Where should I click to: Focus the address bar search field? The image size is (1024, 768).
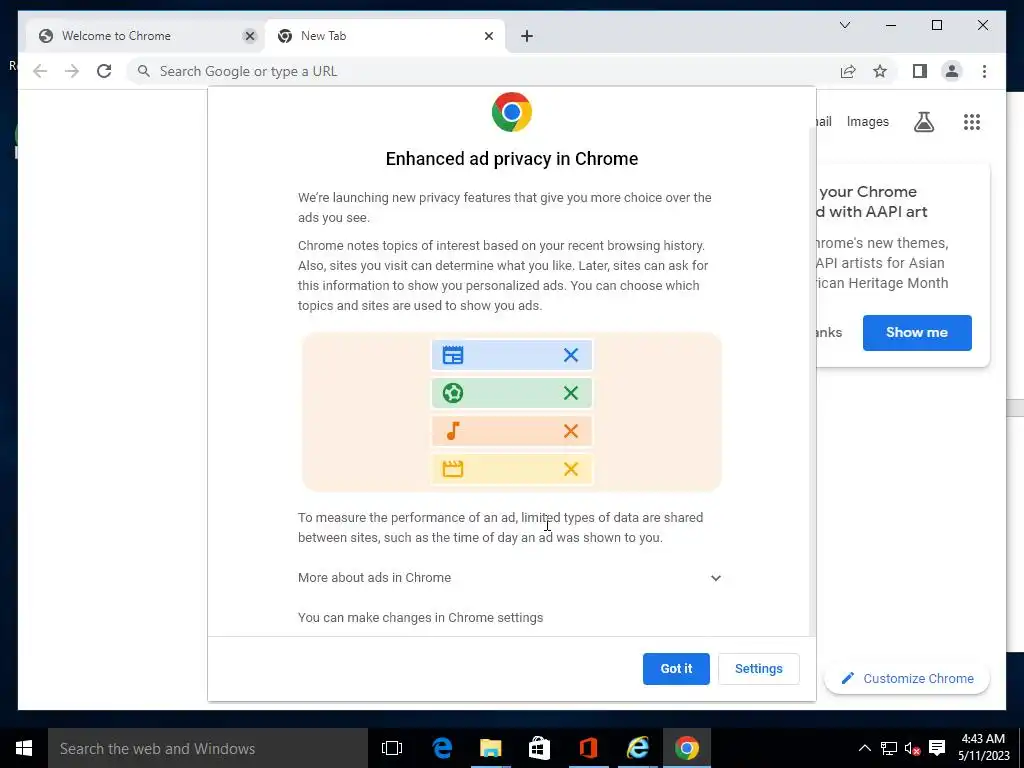[483, 71]
